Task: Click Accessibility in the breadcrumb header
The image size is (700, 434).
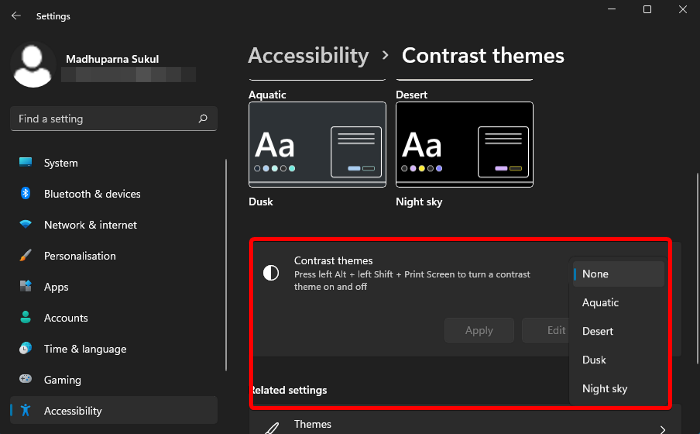Action: coord(308,56)
